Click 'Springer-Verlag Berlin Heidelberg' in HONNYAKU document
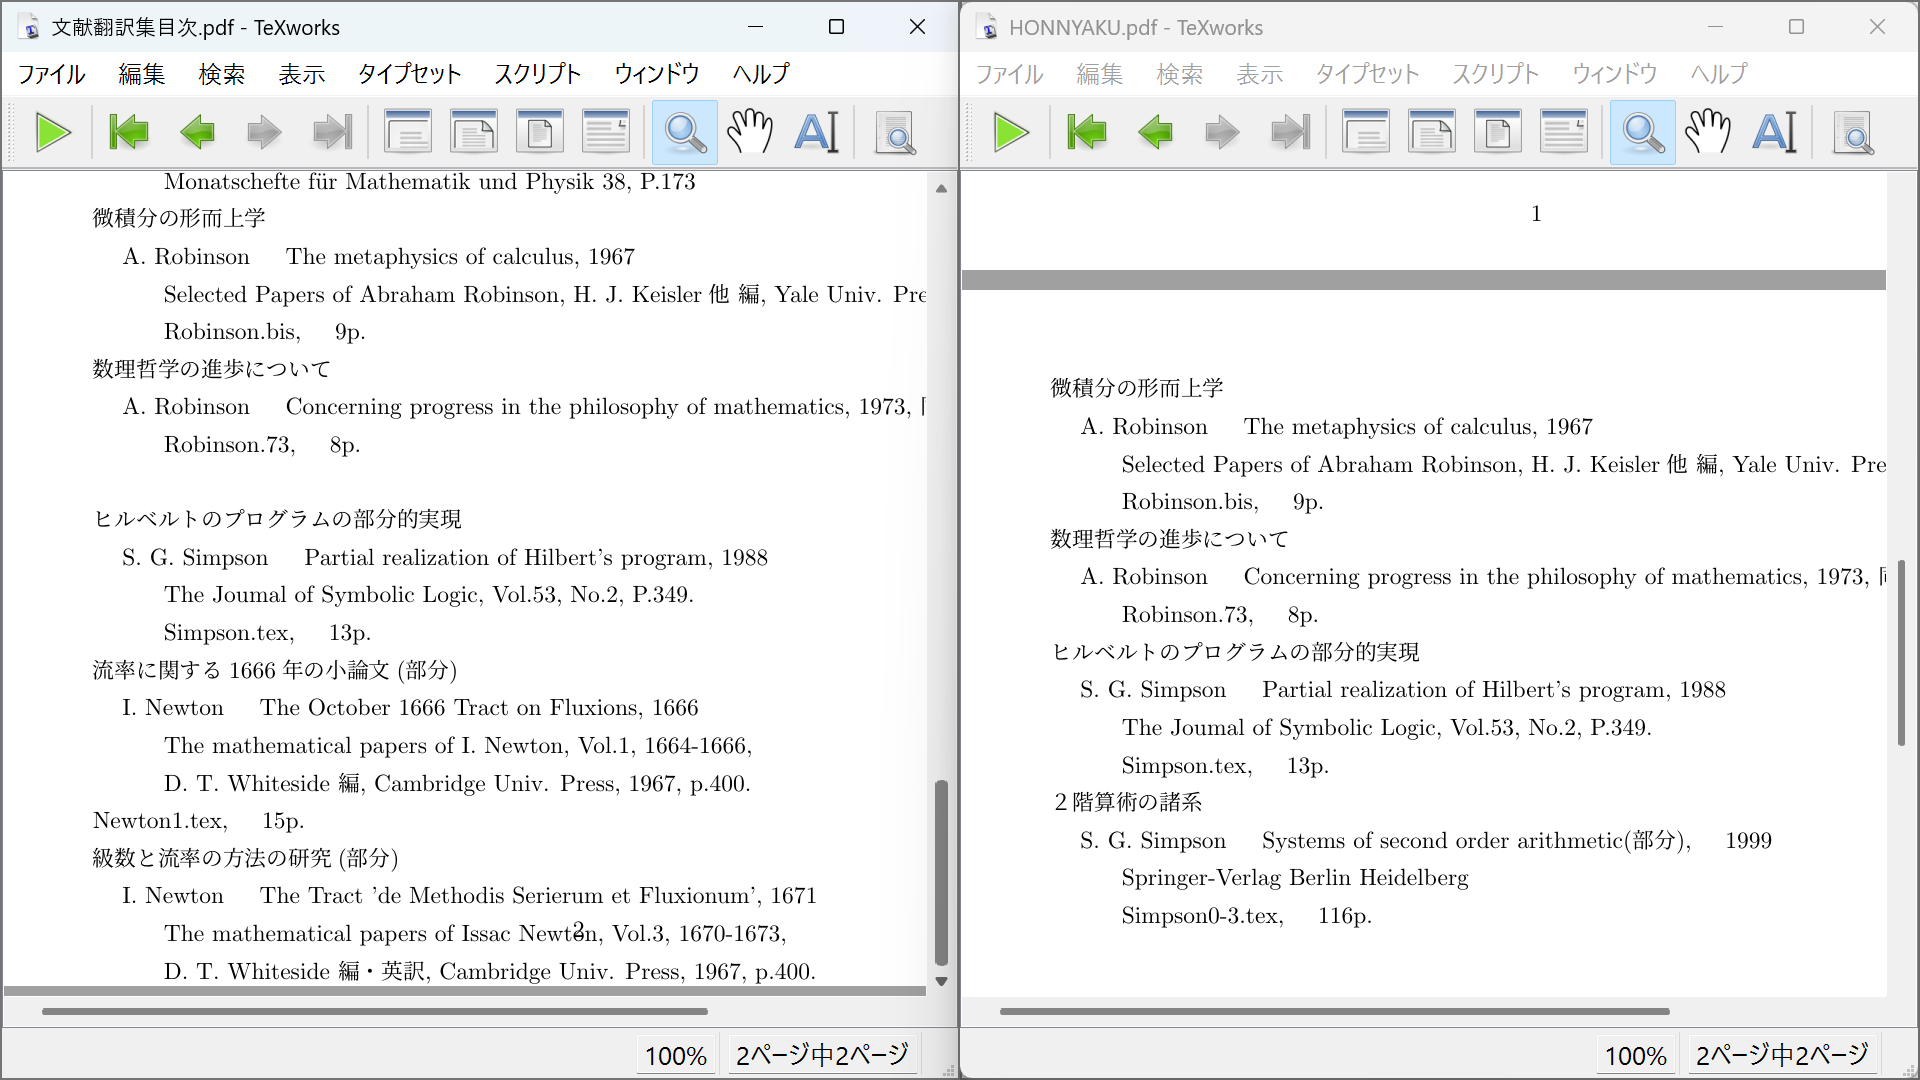 point(1295,878)
